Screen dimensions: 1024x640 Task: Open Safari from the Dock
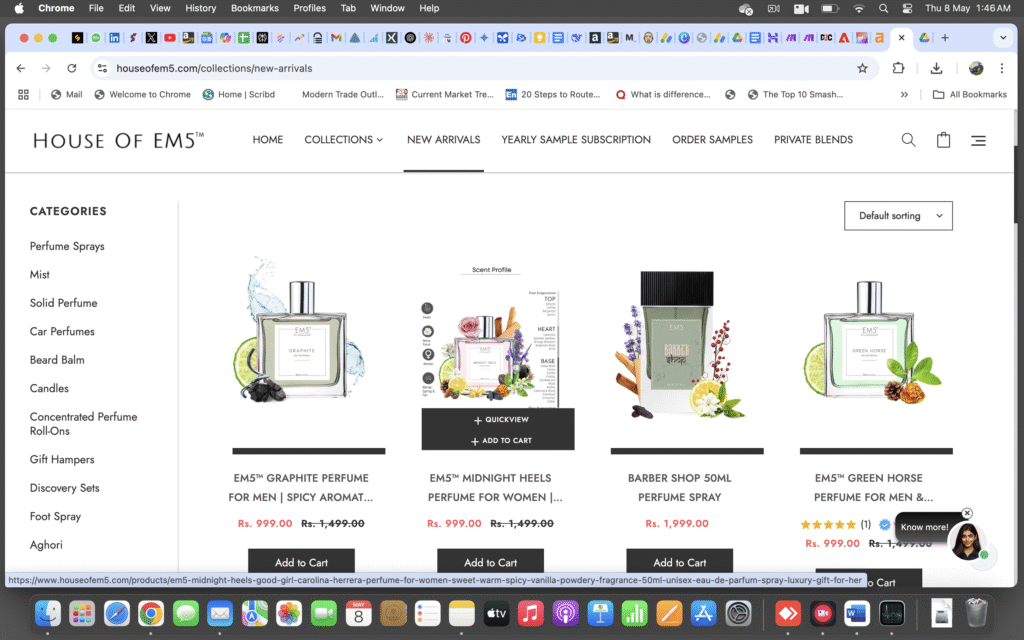coord(117,614)
